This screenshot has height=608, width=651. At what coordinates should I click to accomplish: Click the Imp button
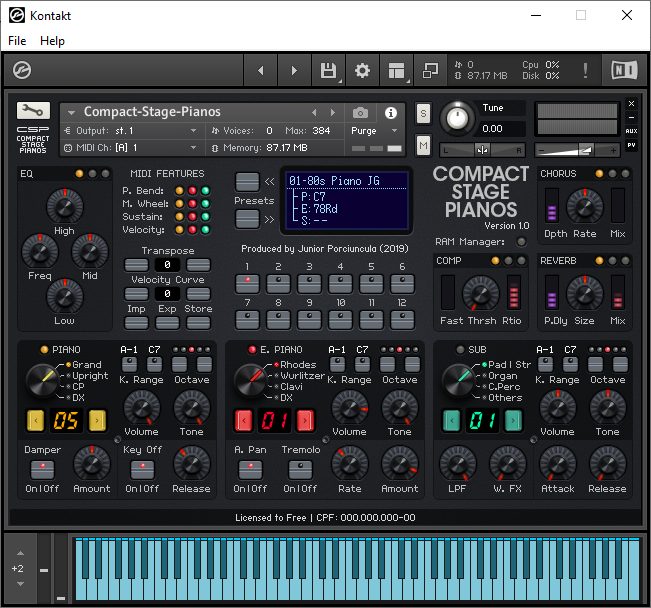point(136,322)
